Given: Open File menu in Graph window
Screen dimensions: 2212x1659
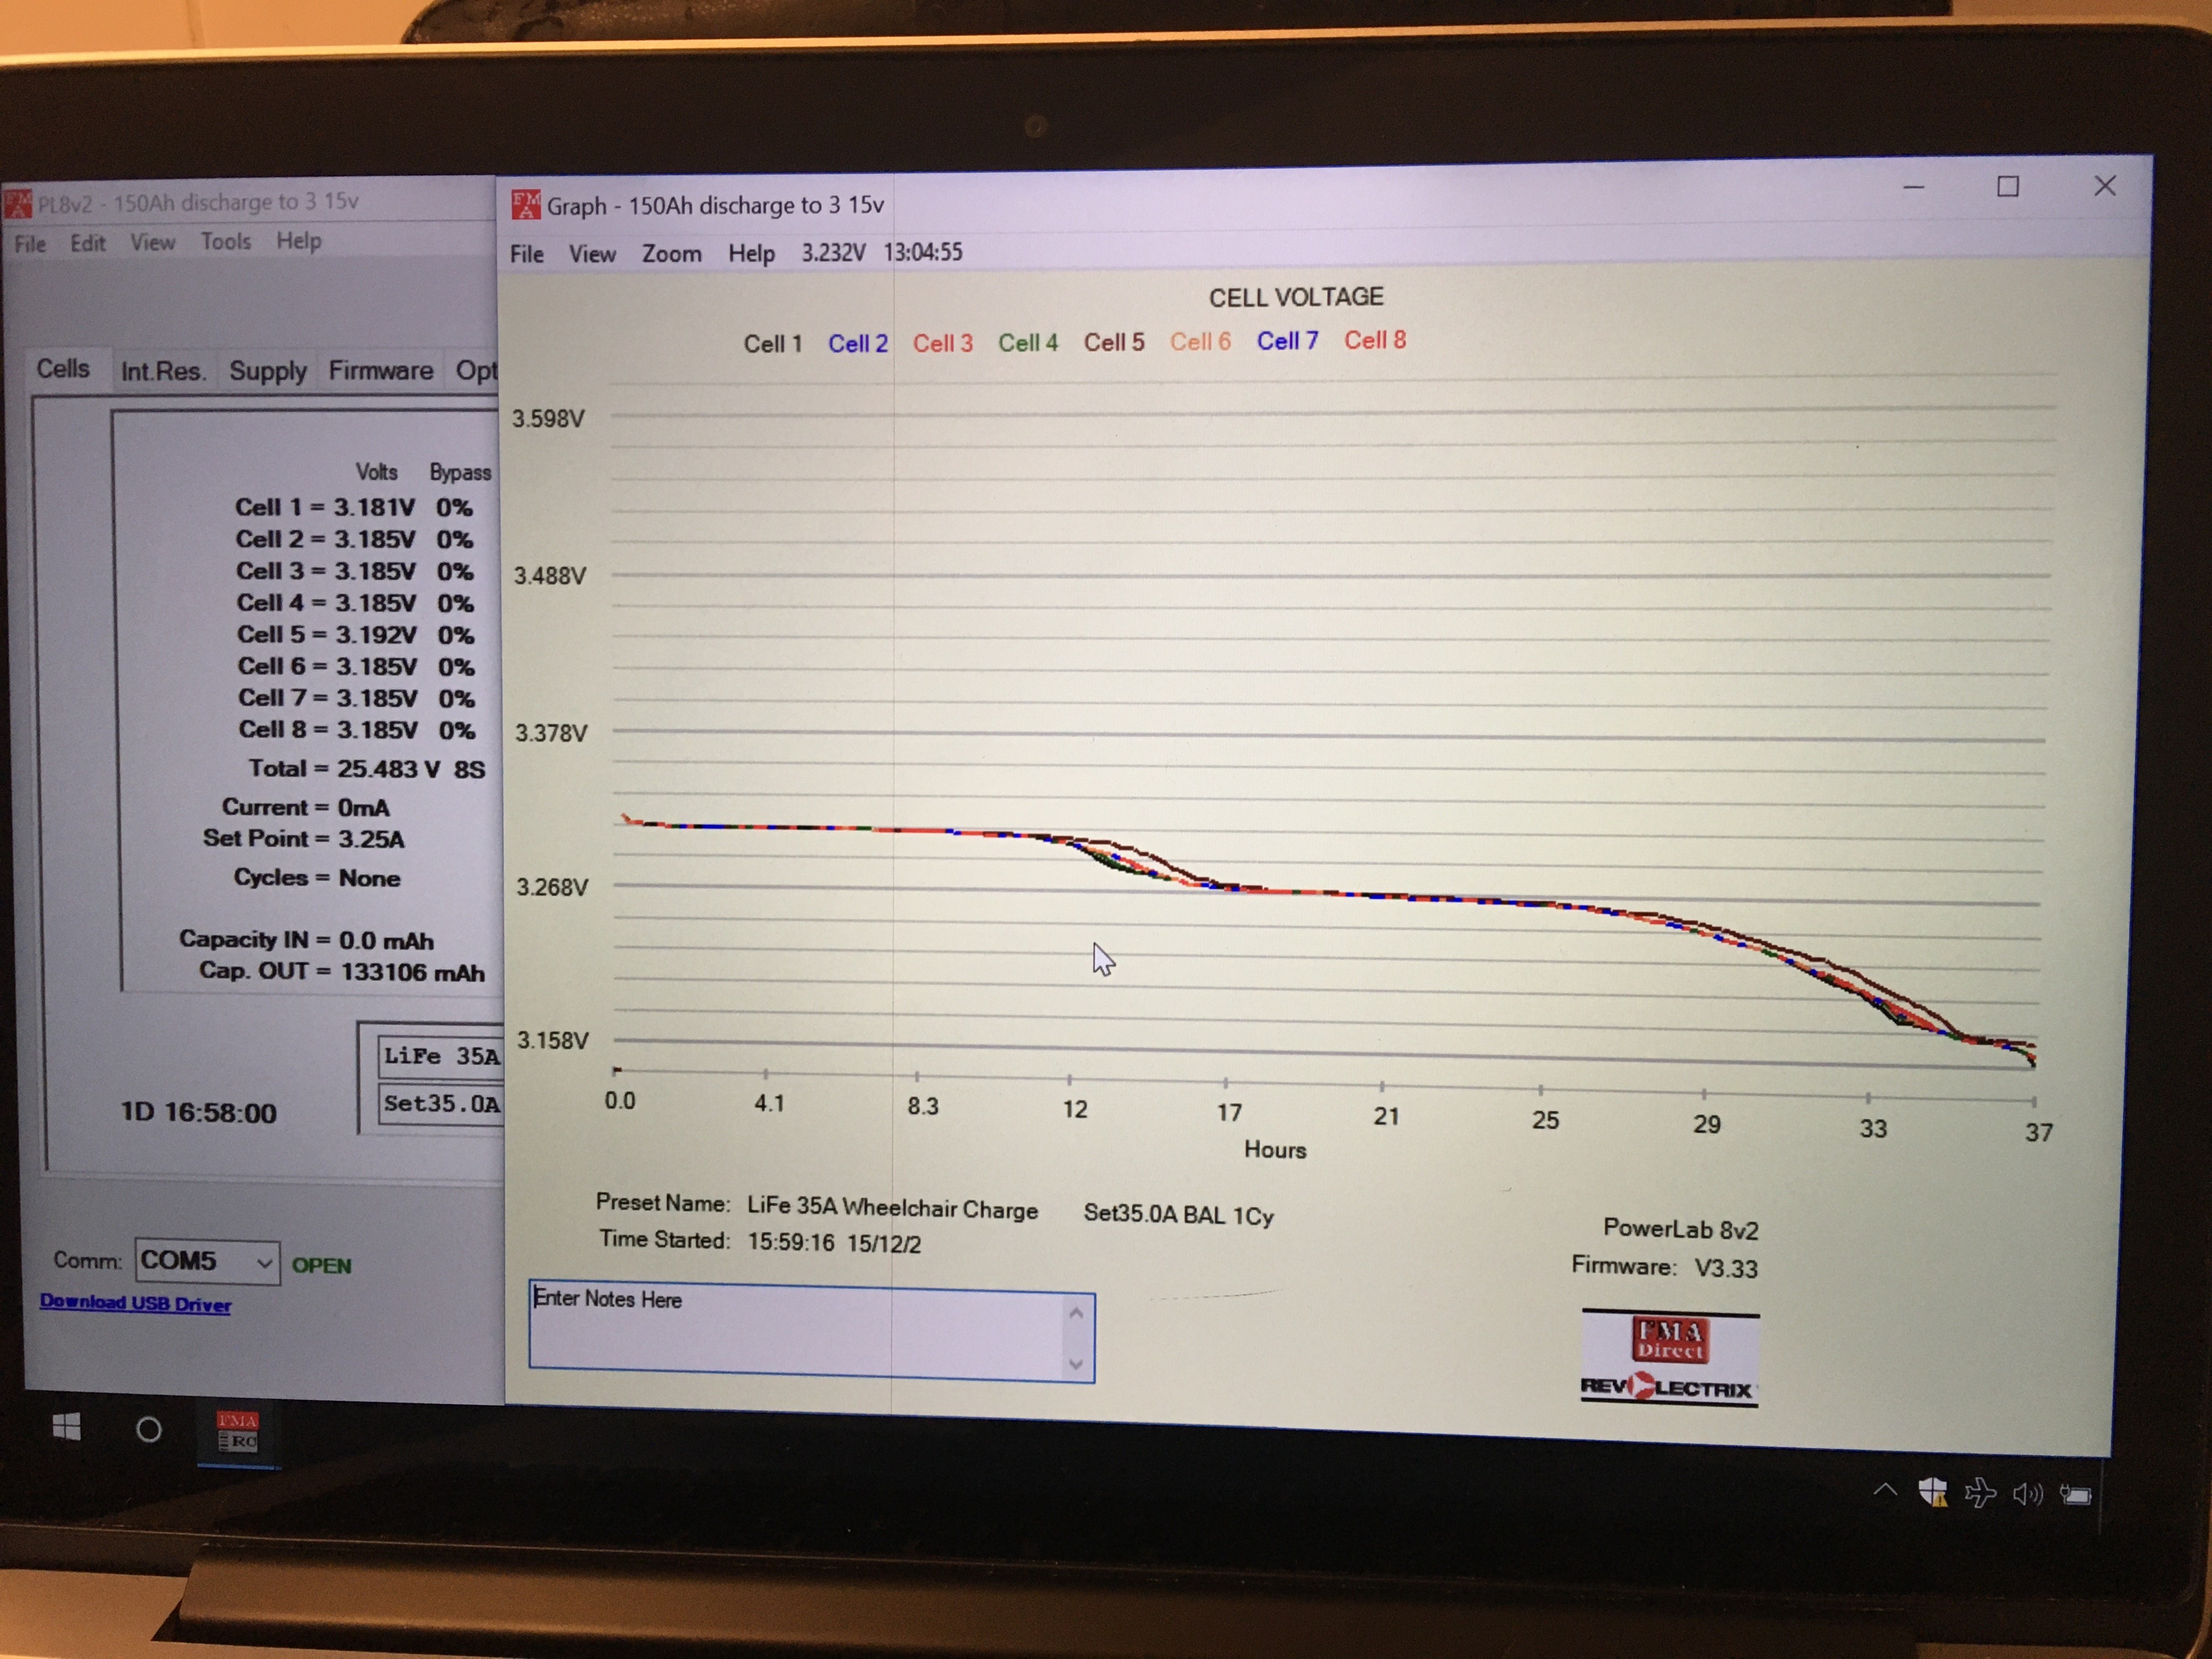Looking at the screenshot, I should (x=526, y=254).
